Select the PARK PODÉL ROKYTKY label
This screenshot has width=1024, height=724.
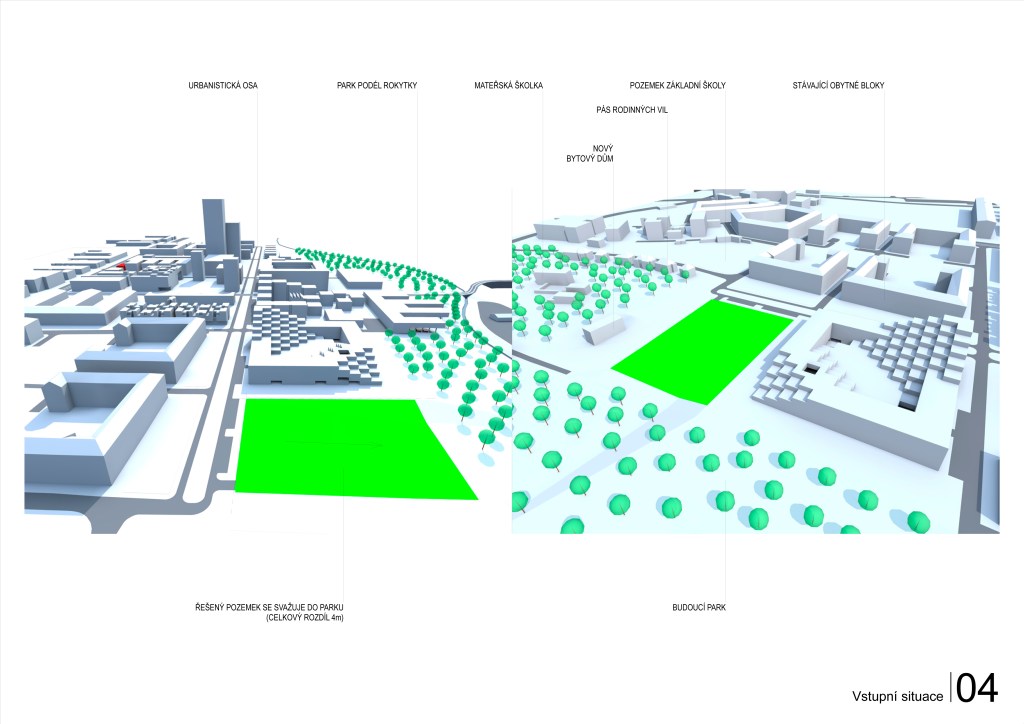(x=377, y=86)
